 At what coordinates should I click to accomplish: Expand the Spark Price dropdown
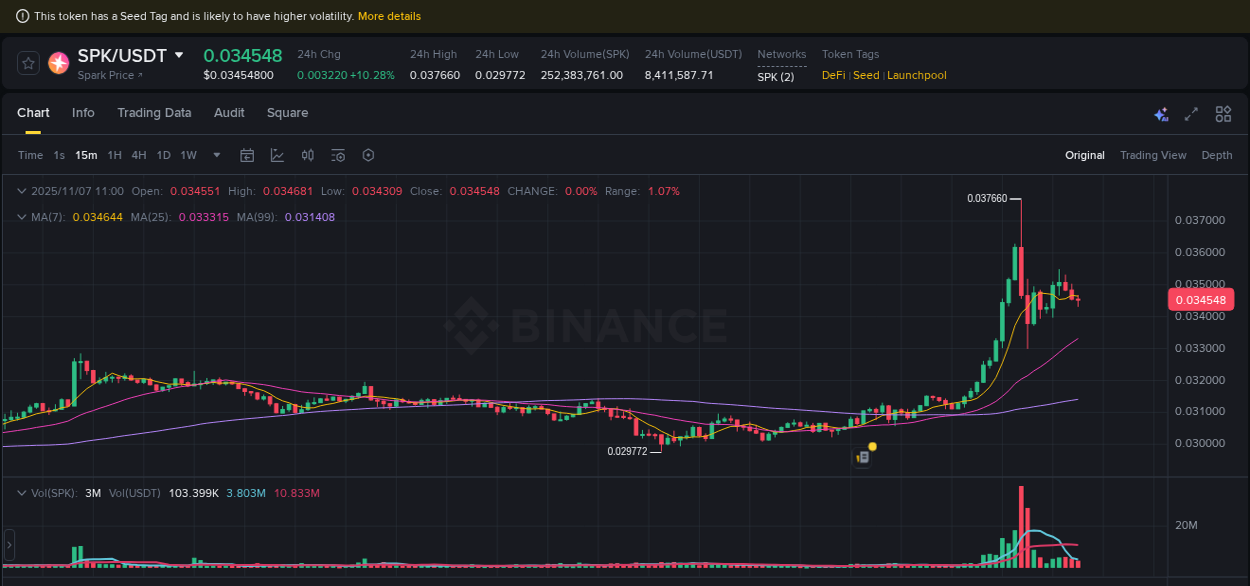(108, 75)
